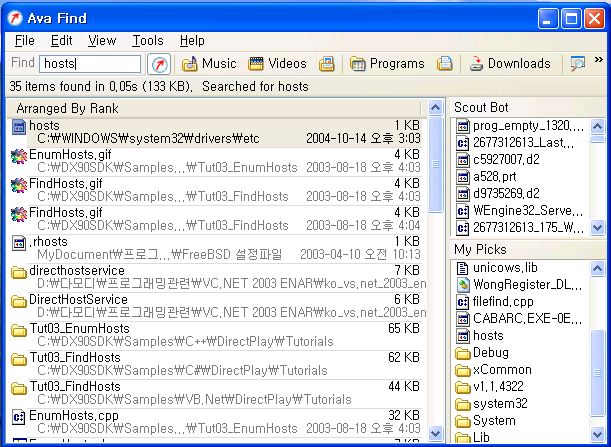Open the Programs quick search

coord(387,64)
